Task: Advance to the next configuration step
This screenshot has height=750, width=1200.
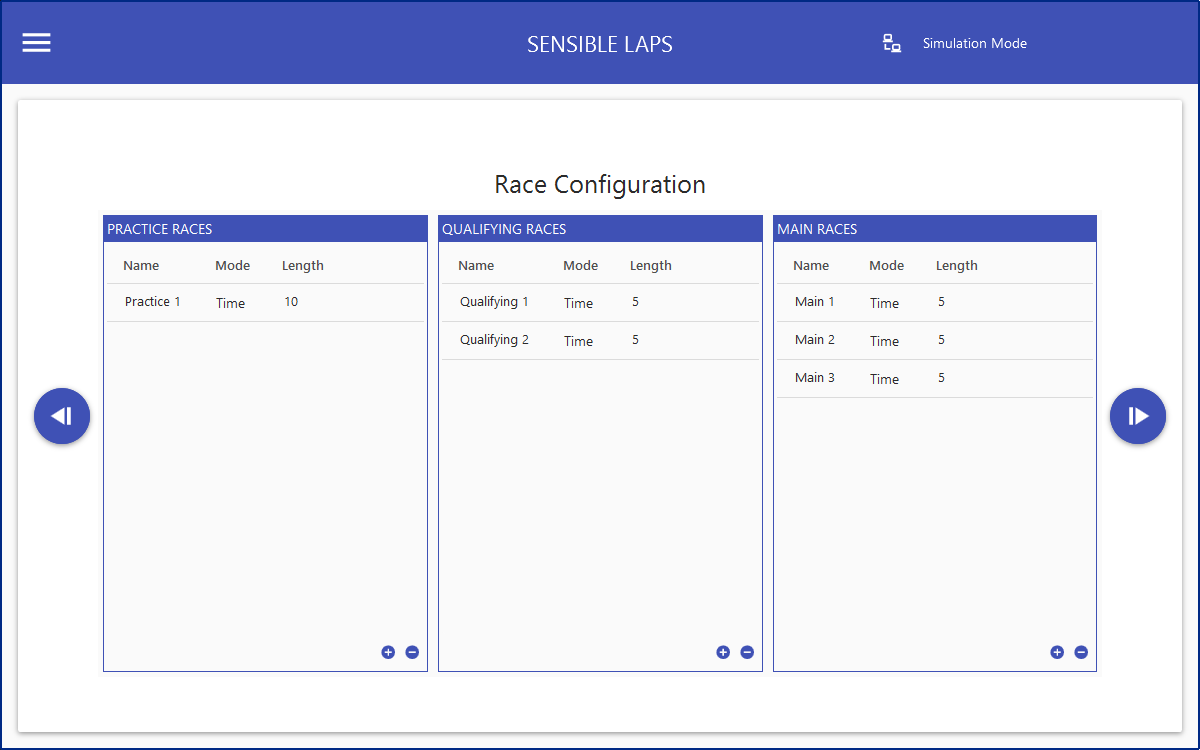Action: point(1137,416)
